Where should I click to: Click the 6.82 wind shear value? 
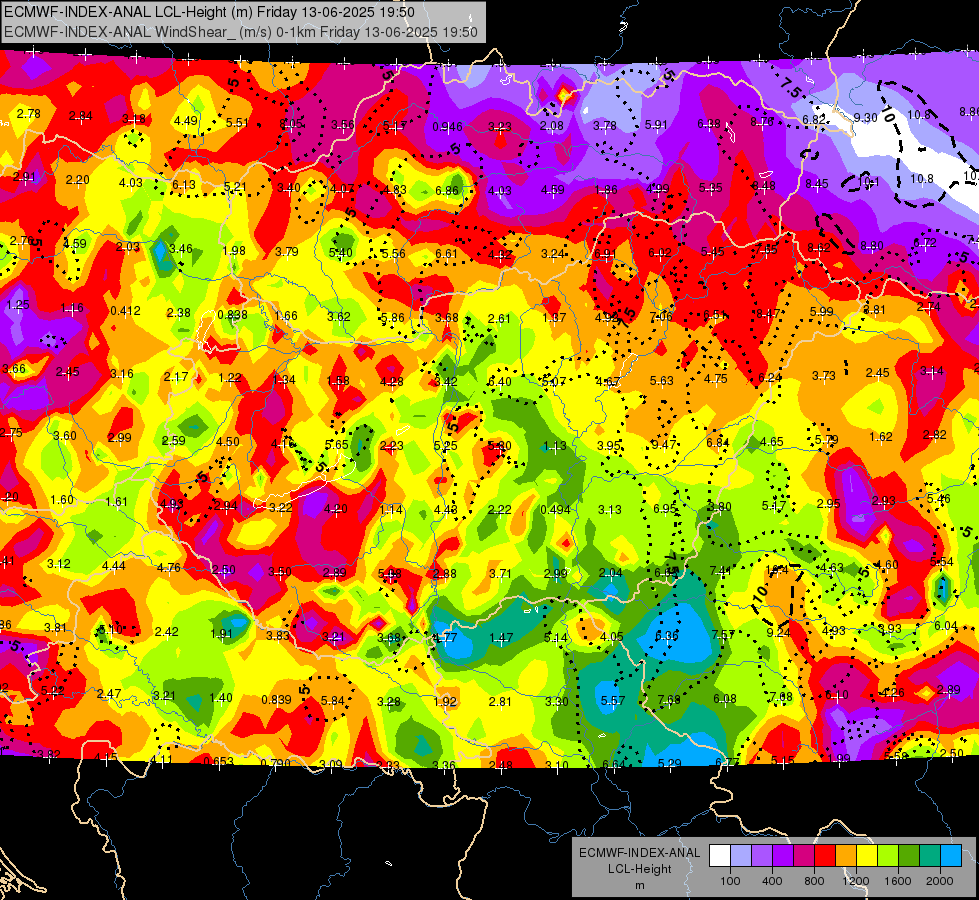point(814,120)
